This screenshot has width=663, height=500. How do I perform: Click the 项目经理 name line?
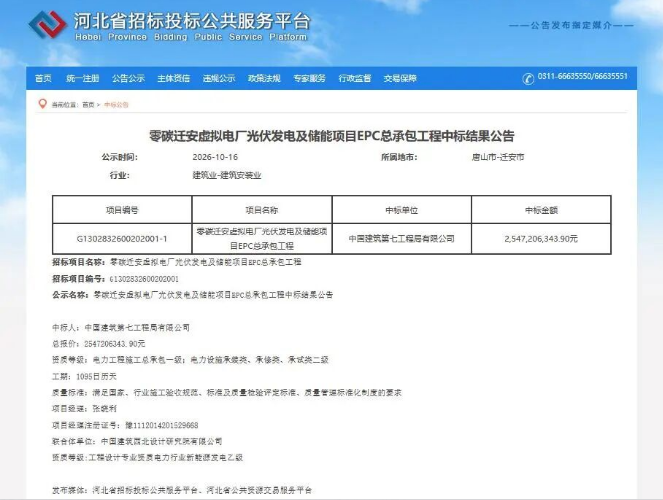click(84, 409)
